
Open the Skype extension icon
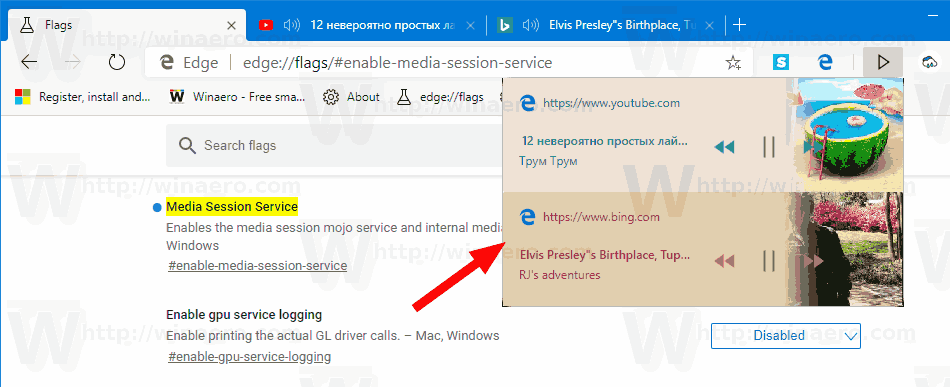781,62
